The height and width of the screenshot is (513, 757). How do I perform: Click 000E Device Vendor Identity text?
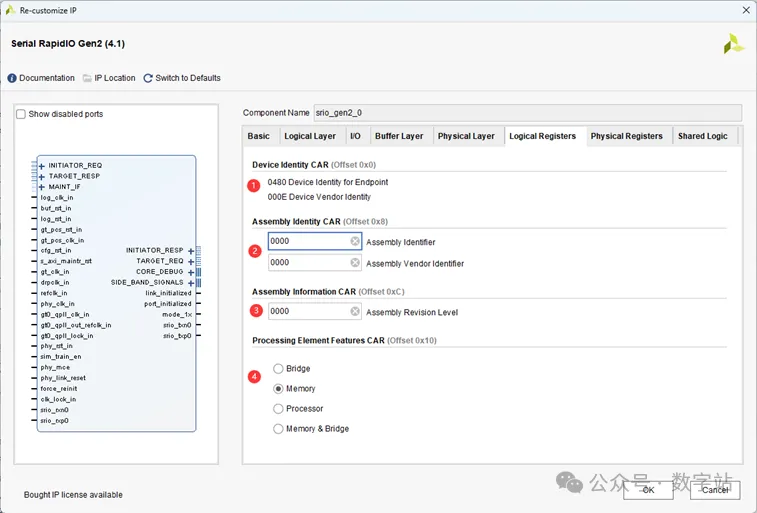coord(319,197)
